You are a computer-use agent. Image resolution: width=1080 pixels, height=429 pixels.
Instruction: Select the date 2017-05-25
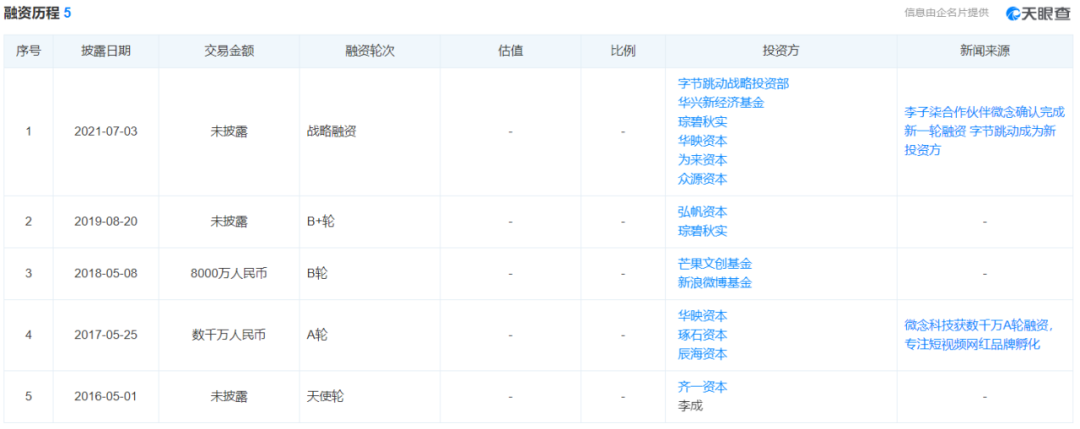pos(106,335)
